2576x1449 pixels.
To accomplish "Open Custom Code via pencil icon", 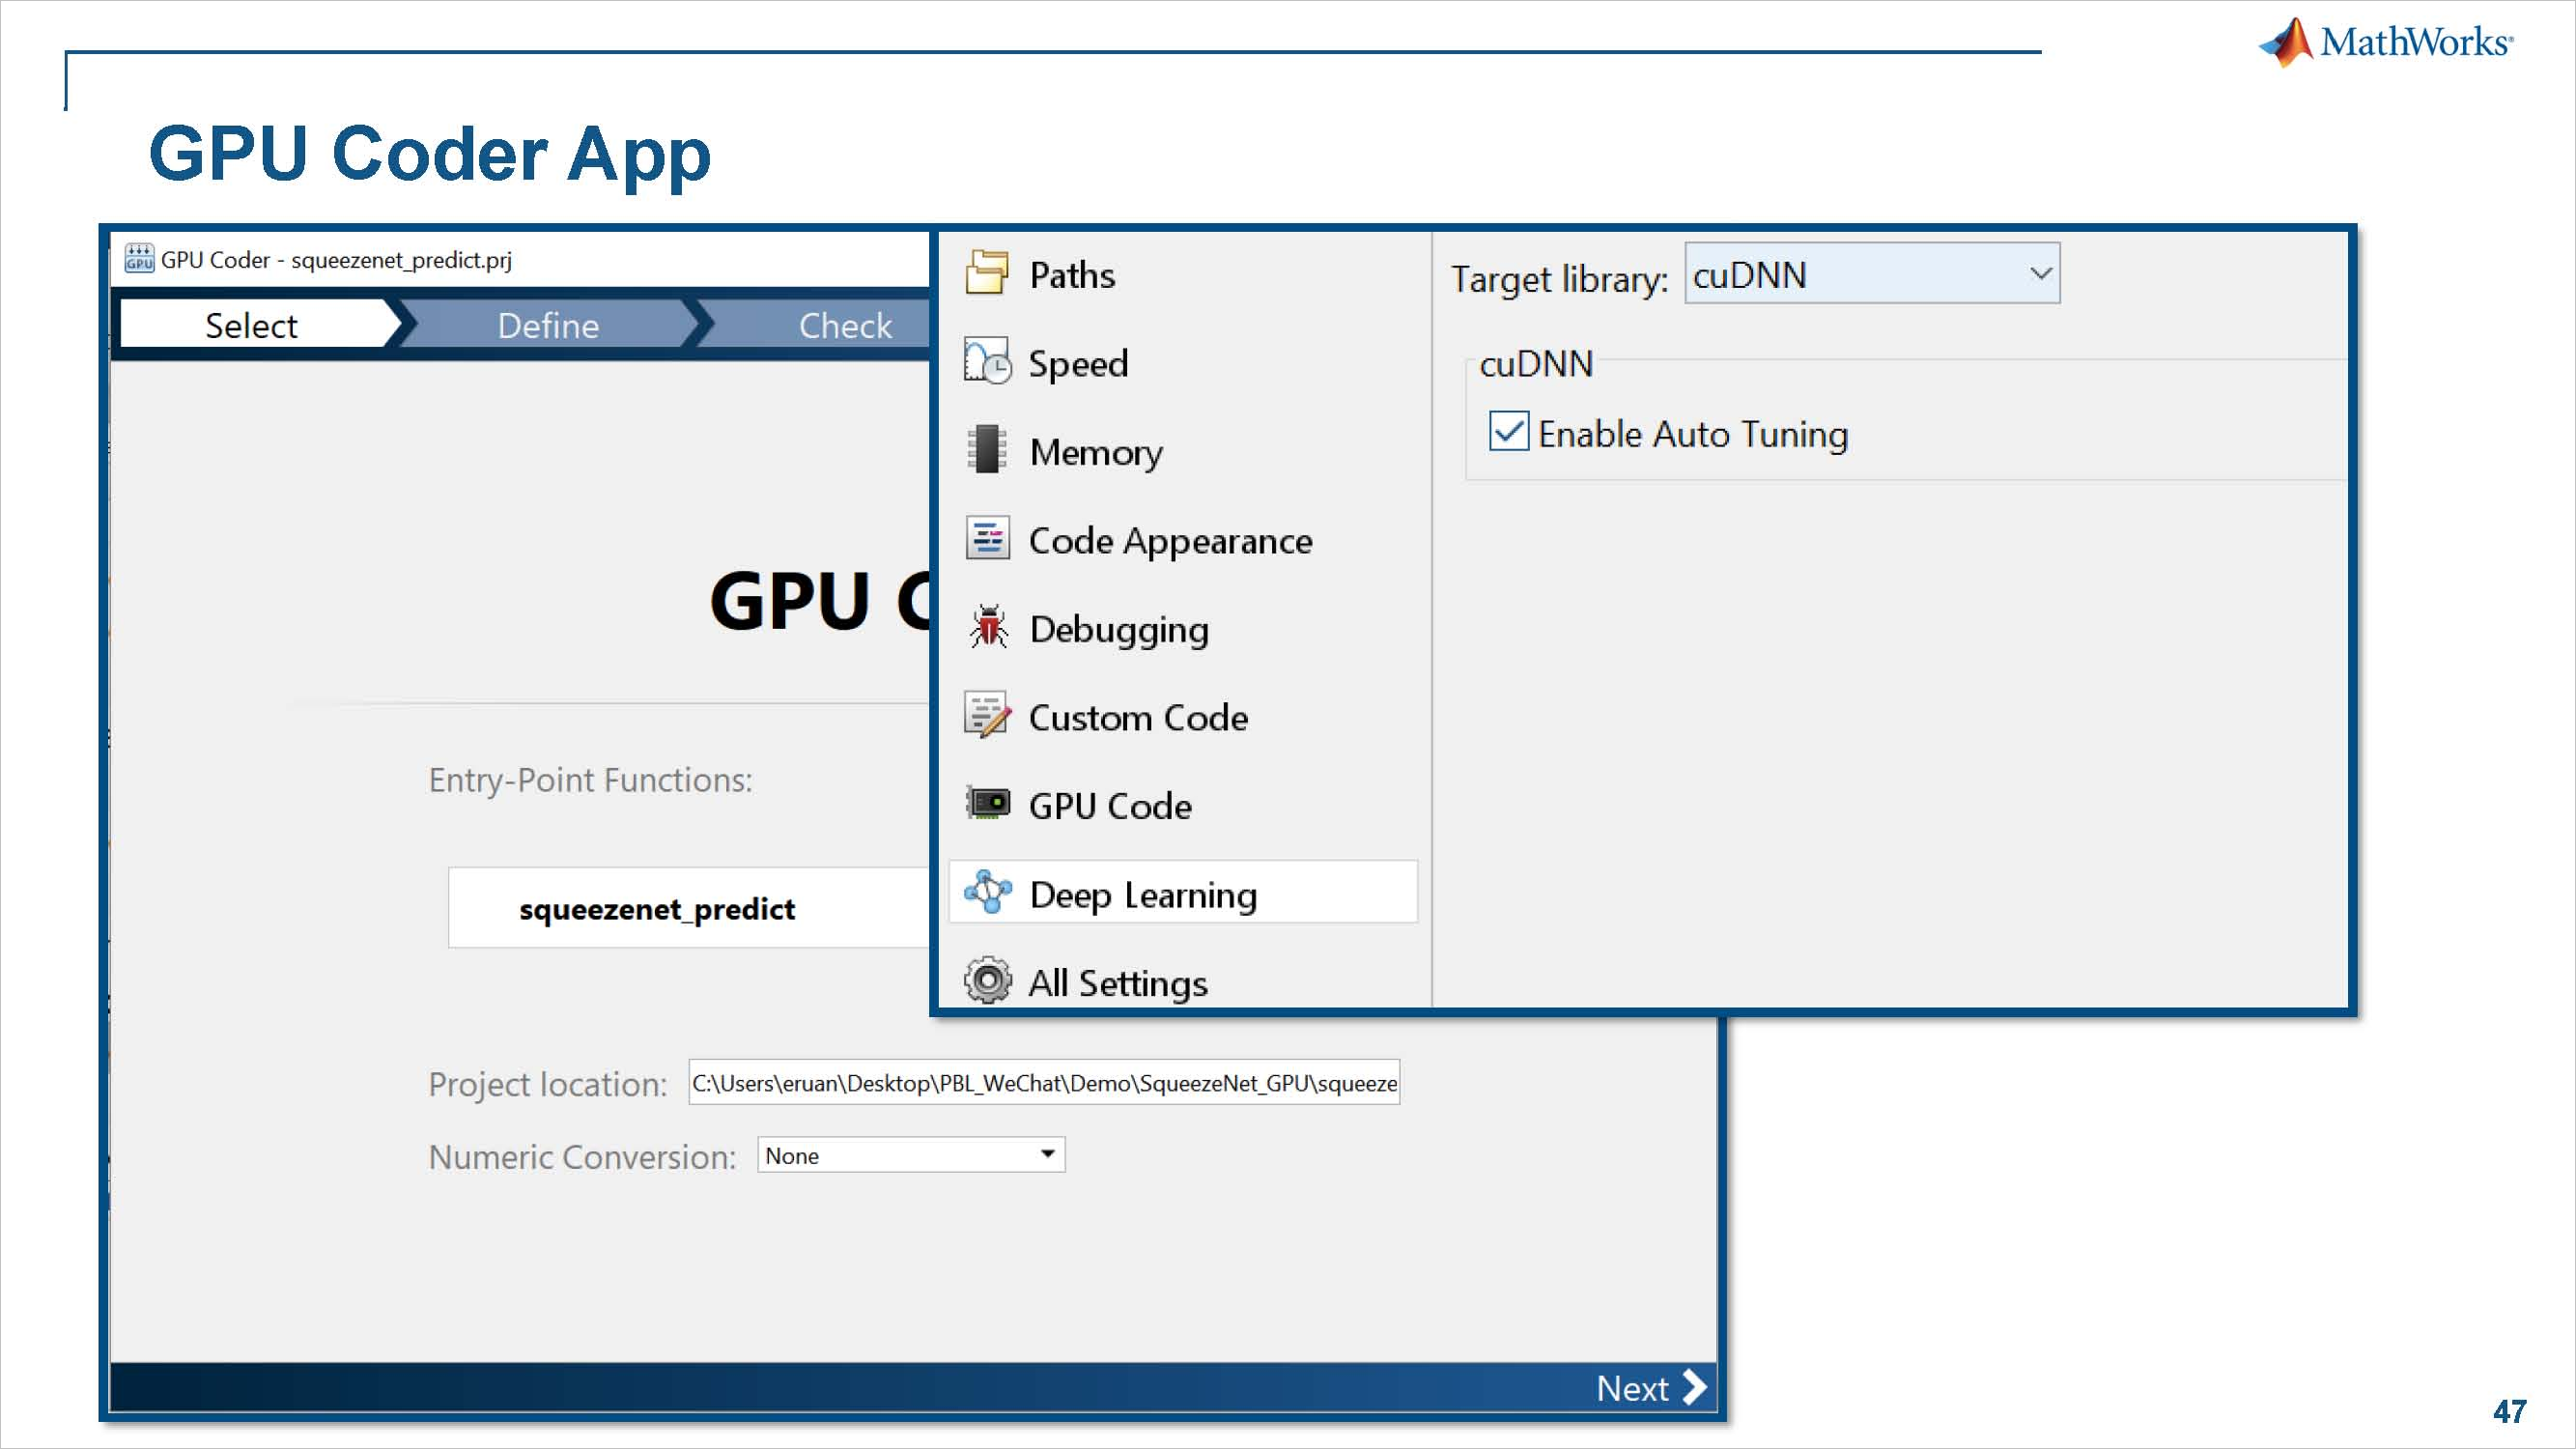I will (x=987, y=716).
